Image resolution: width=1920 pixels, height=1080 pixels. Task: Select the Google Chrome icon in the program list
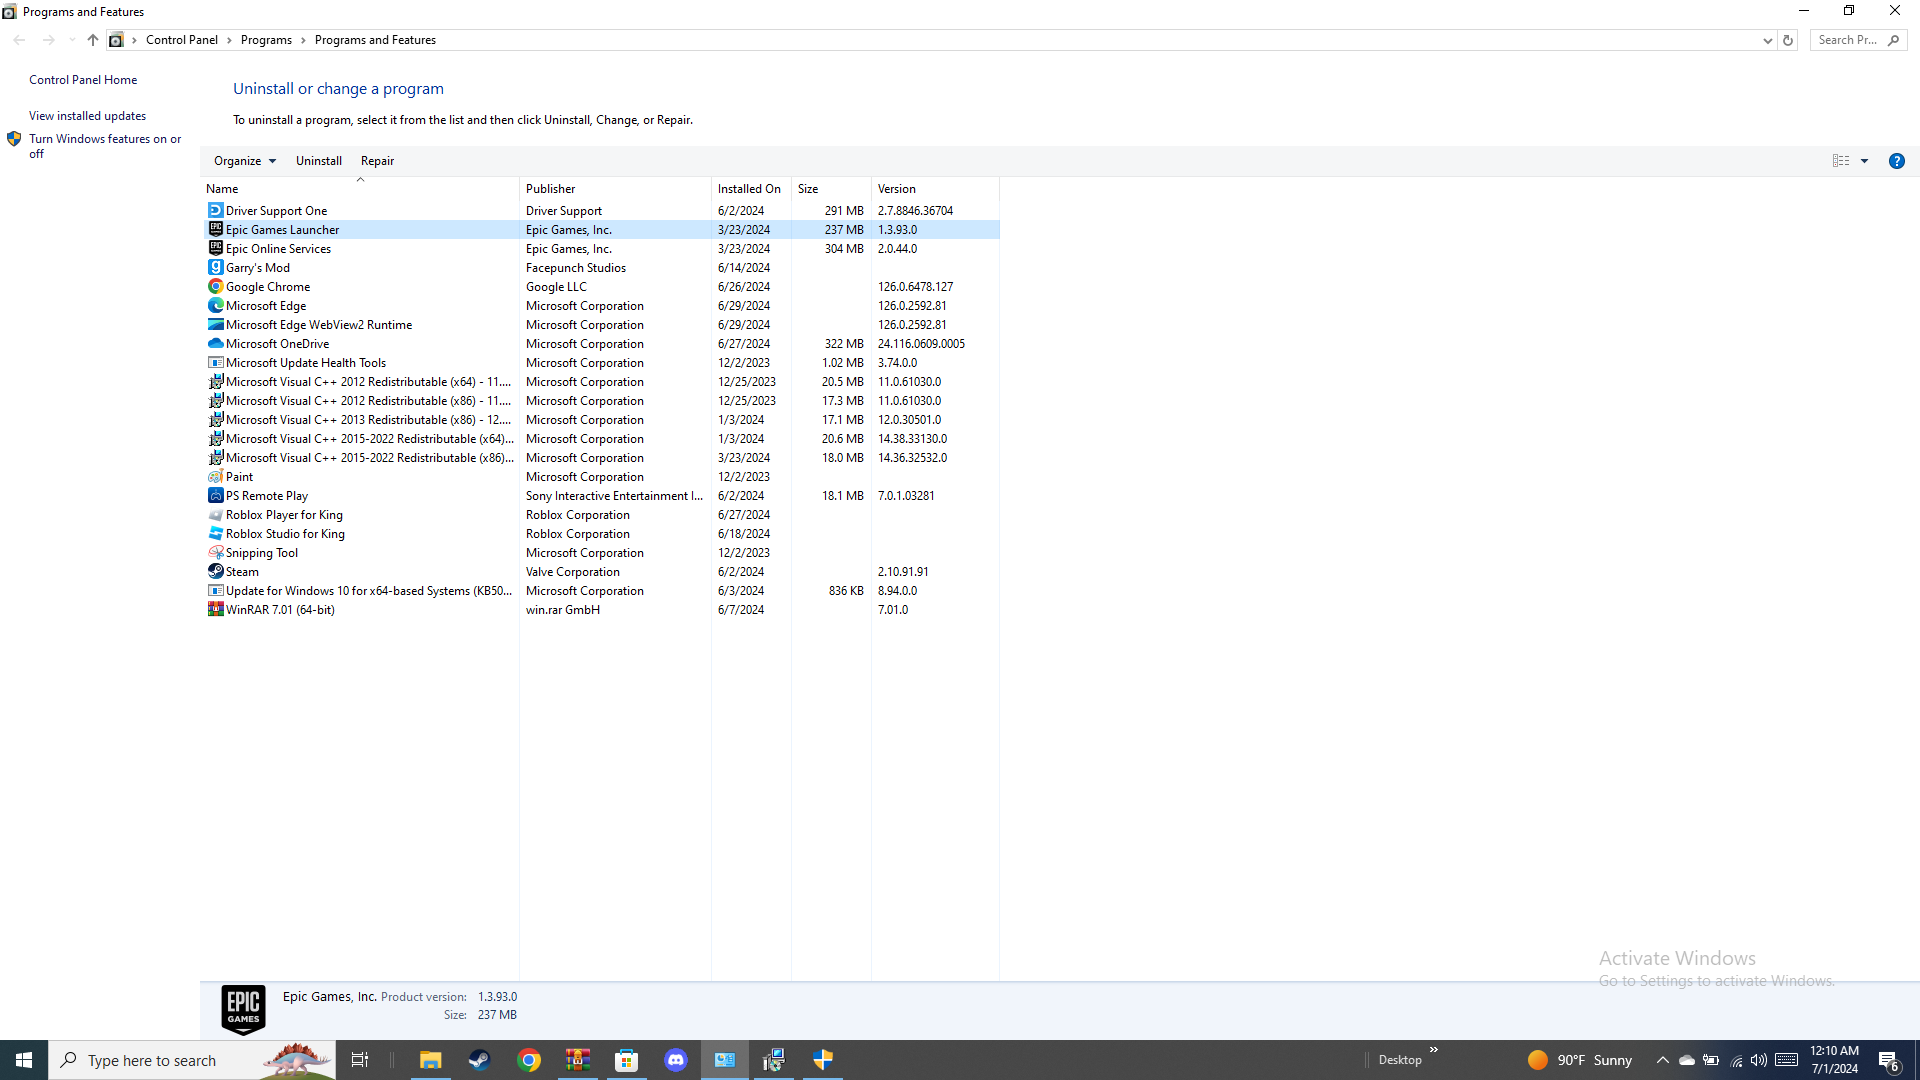click(215, 287)
